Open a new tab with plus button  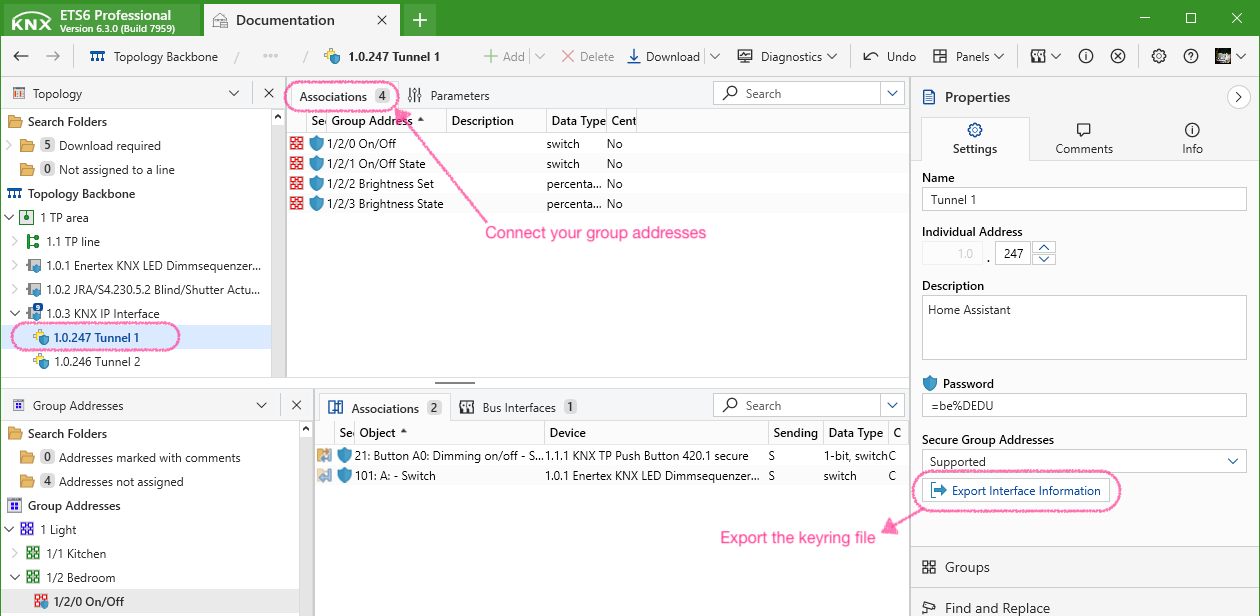pos(420,20)
